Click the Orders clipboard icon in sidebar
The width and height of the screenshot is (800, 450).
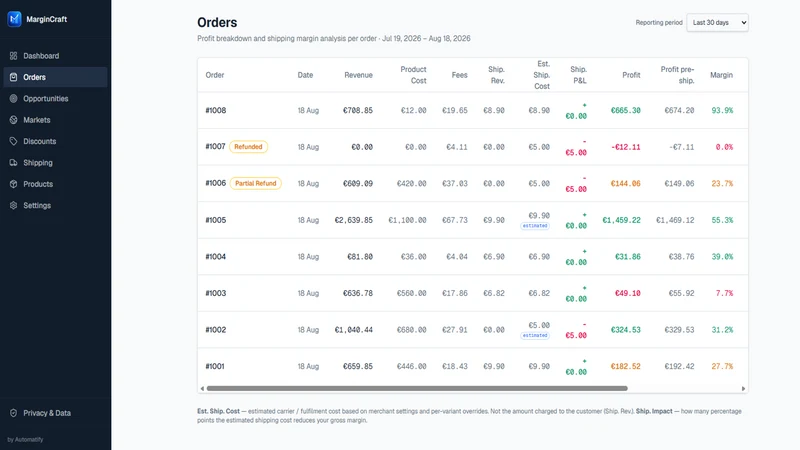[13, 77]
